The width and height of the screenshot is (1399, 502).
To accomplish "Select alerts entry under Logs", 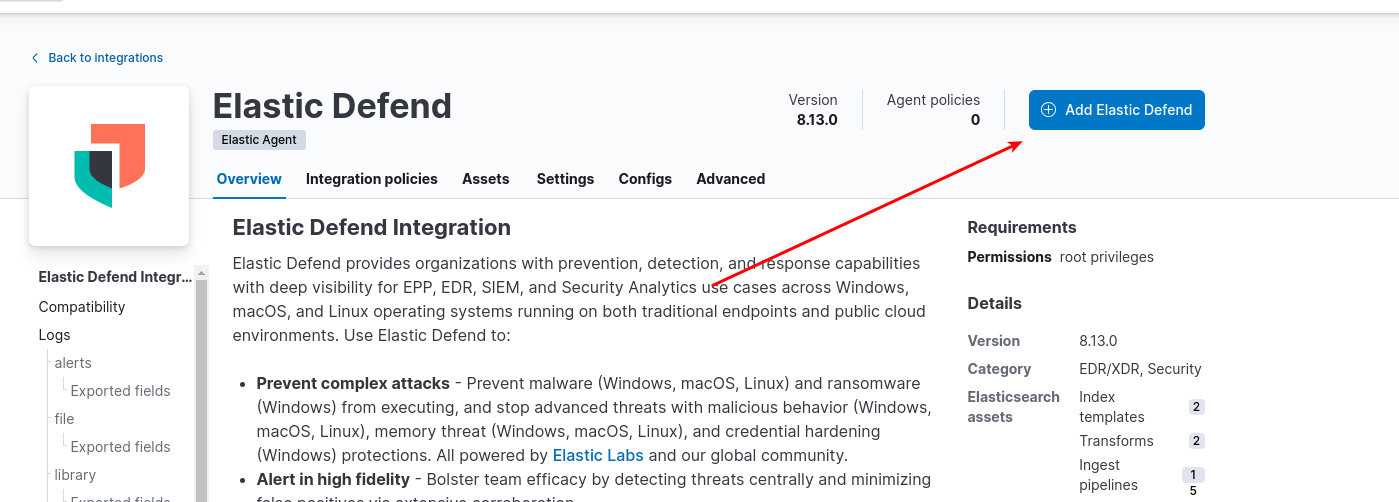I will (x=73, y=363).
